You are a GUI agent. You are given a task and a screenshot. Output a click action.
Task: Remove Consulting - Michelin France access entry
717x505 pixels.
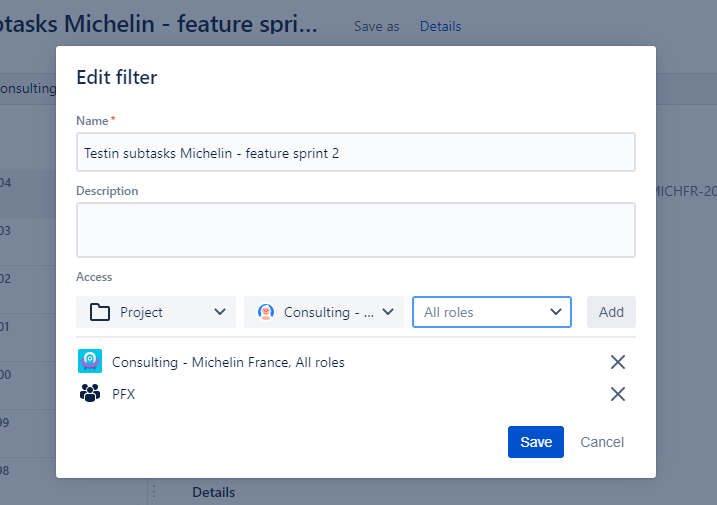(617, 362)
